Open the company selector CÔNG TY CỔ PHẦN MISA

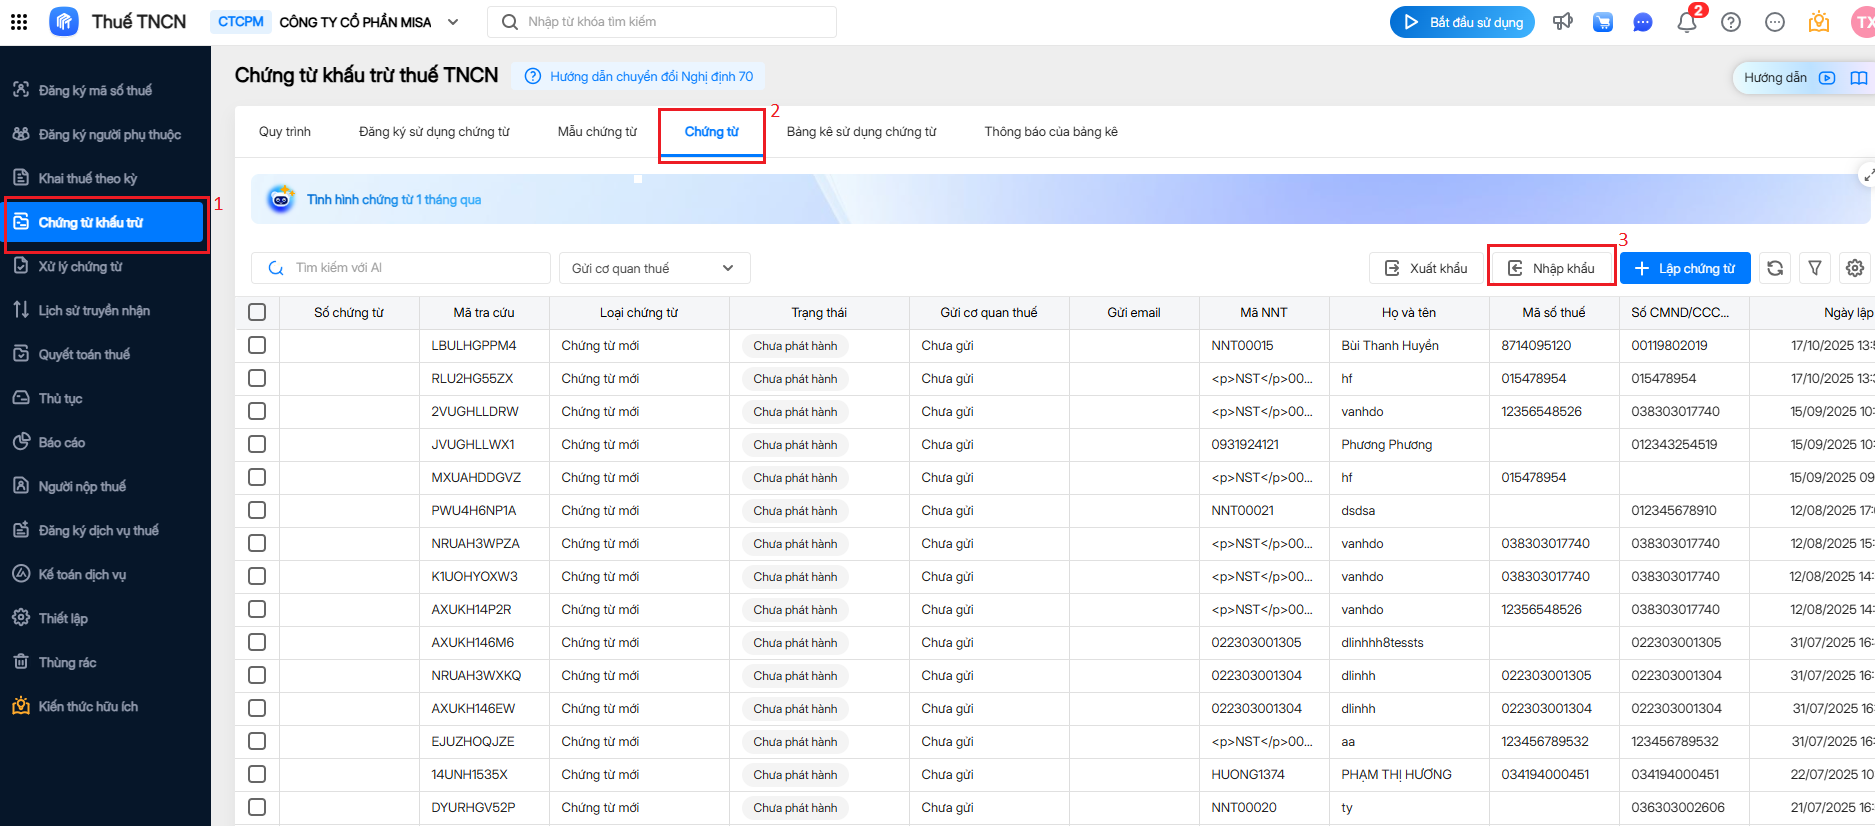[x=368, y=22]
